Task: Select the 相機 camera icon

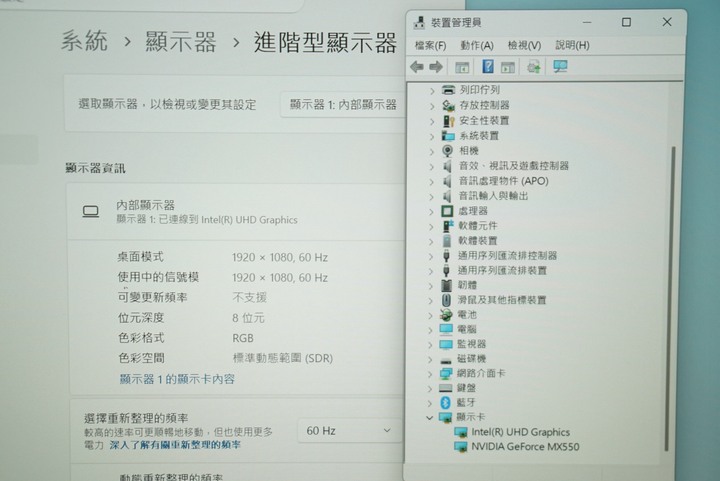Action: (447, 151)
